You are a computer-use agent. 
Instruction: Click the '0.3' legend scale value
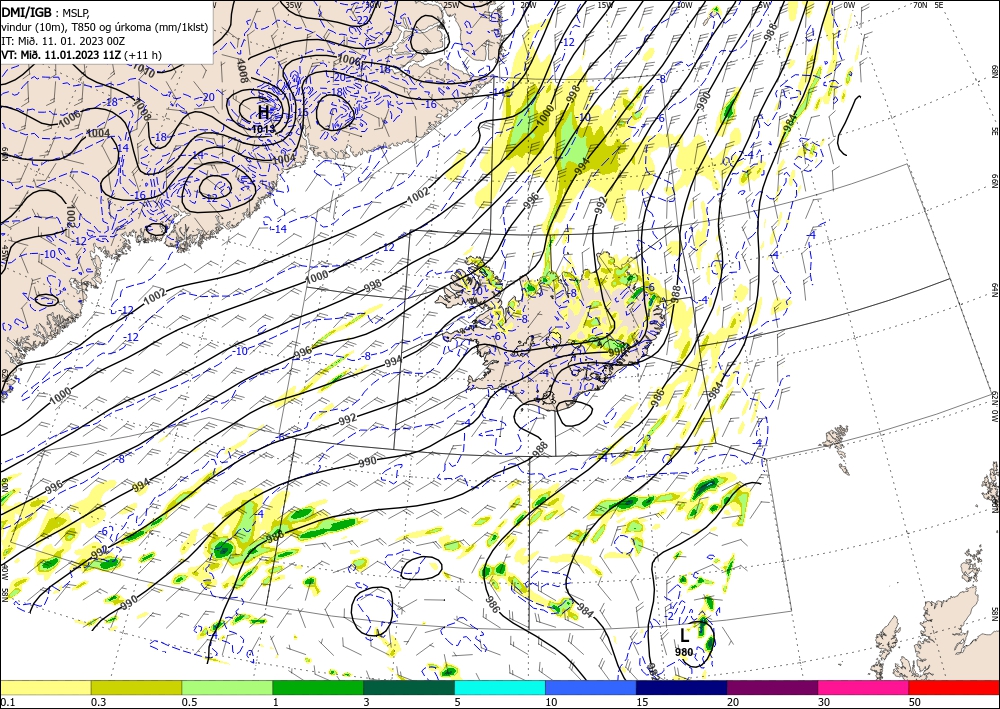(x=98, y=702)
